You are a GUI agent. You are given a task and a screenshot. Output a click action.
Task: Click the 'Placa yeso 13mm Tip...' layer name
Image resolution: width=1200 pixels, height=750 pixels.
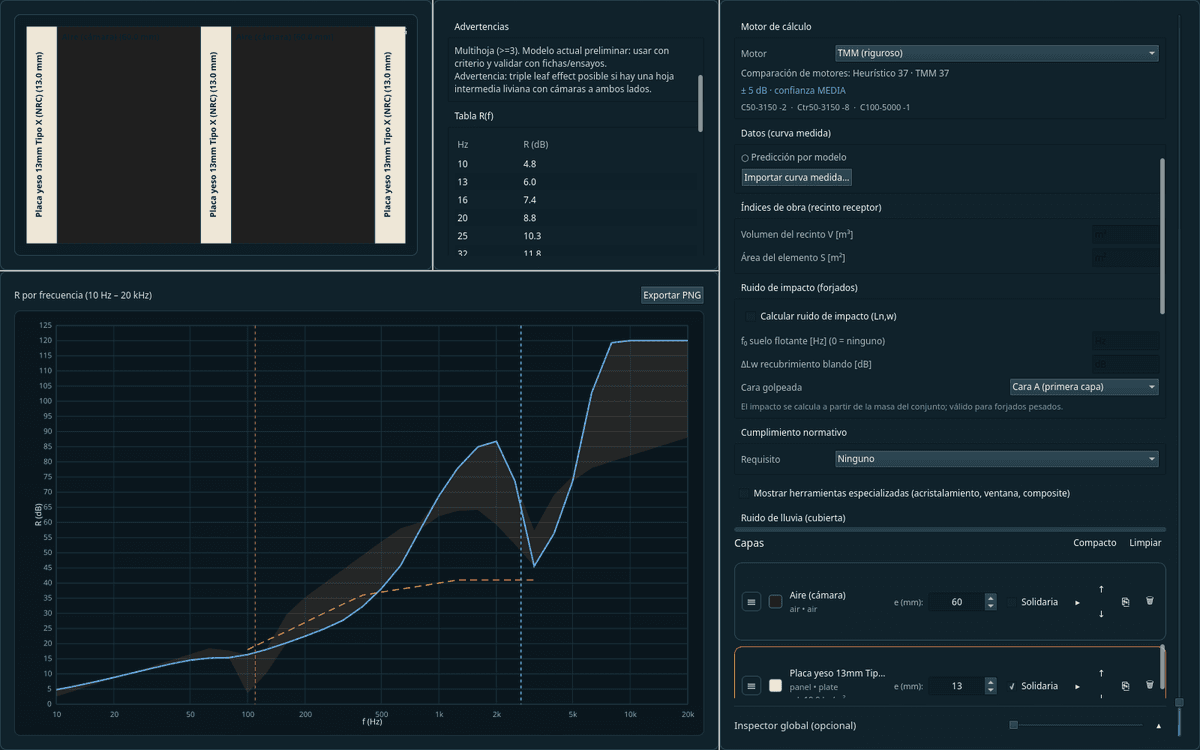pyautogui.click(x=838, y=673)
